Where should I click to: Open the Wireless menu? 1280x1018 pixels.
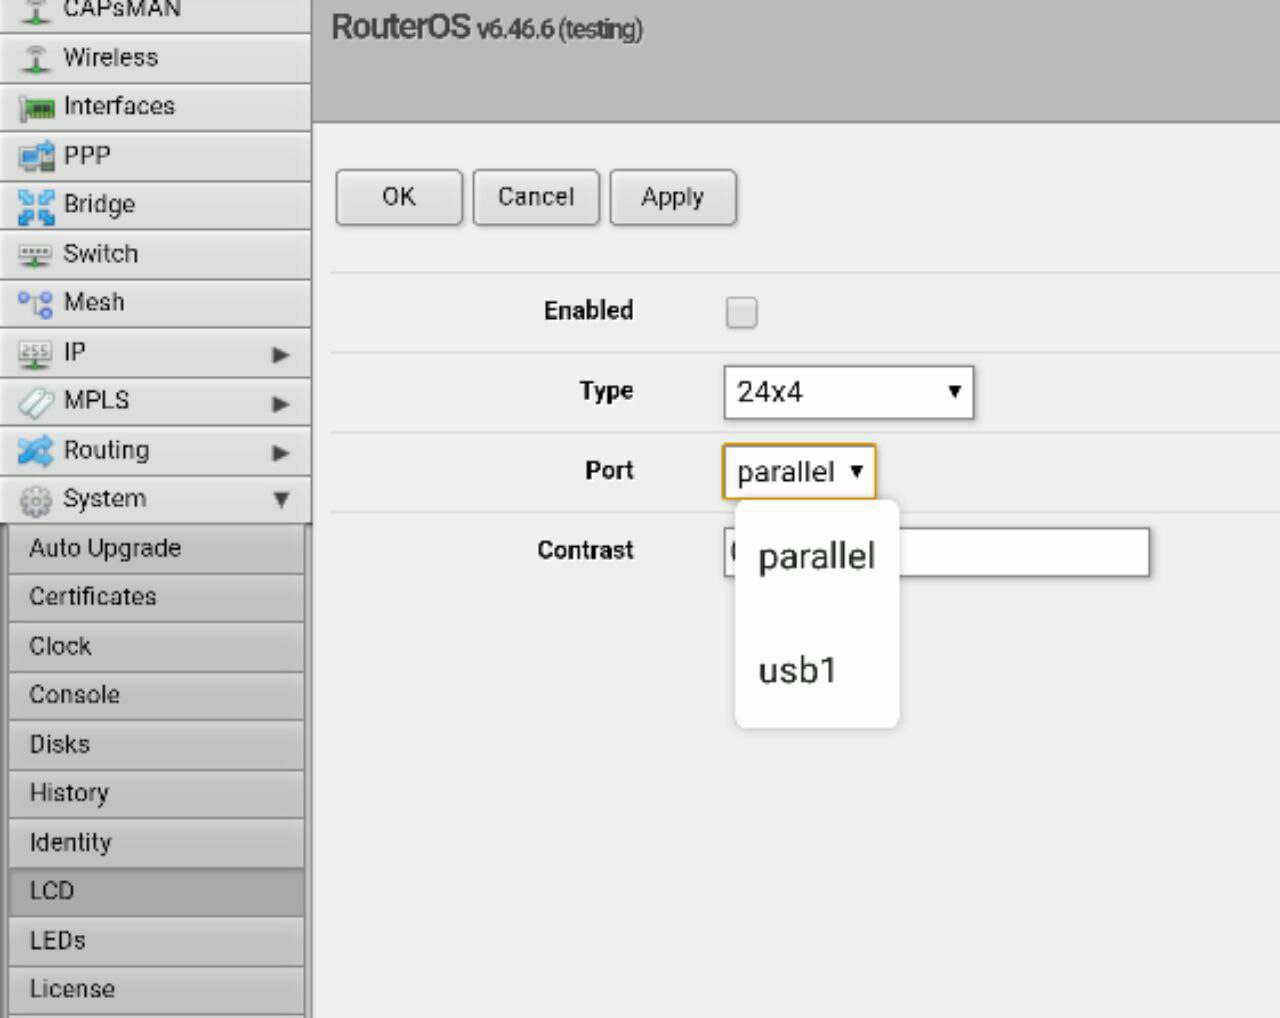(156, 58)
